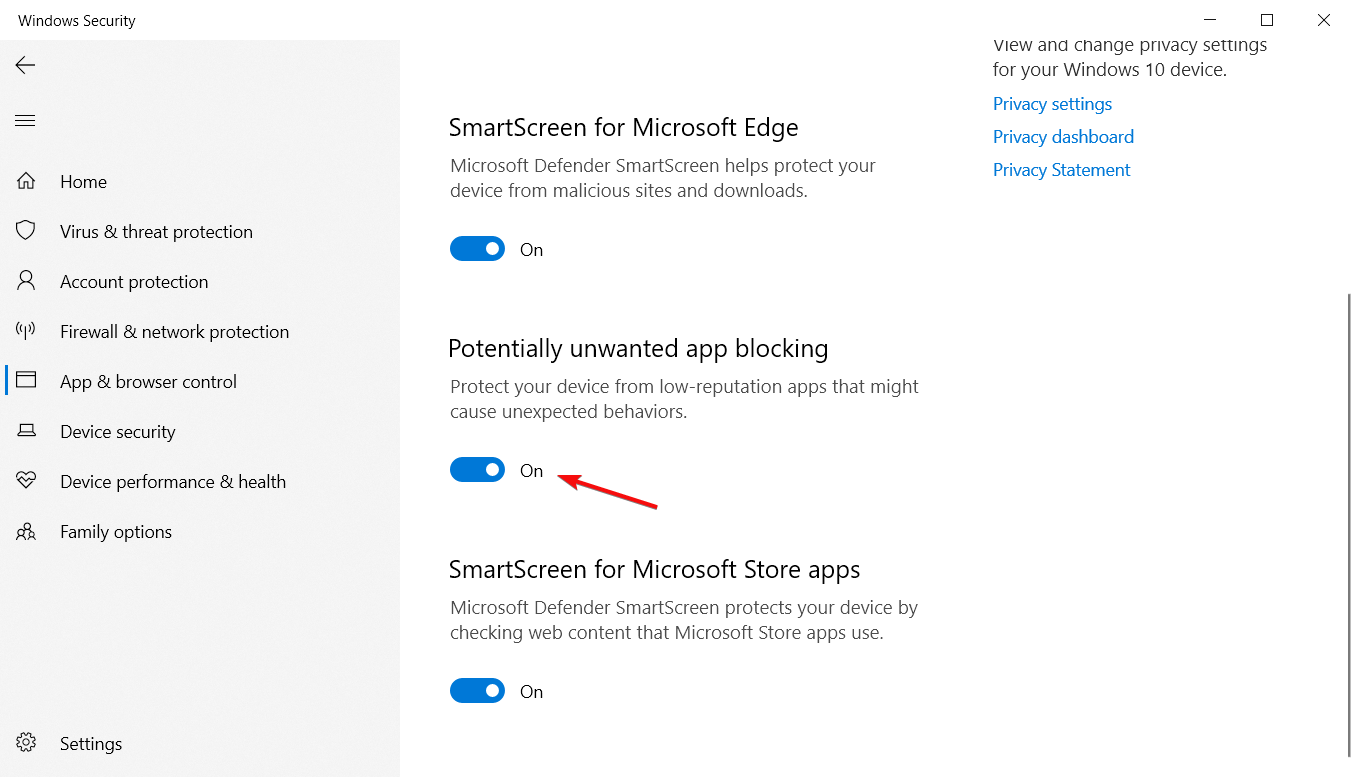
Task: Open the Privacy Statement link
Action: coord(1061,170)
